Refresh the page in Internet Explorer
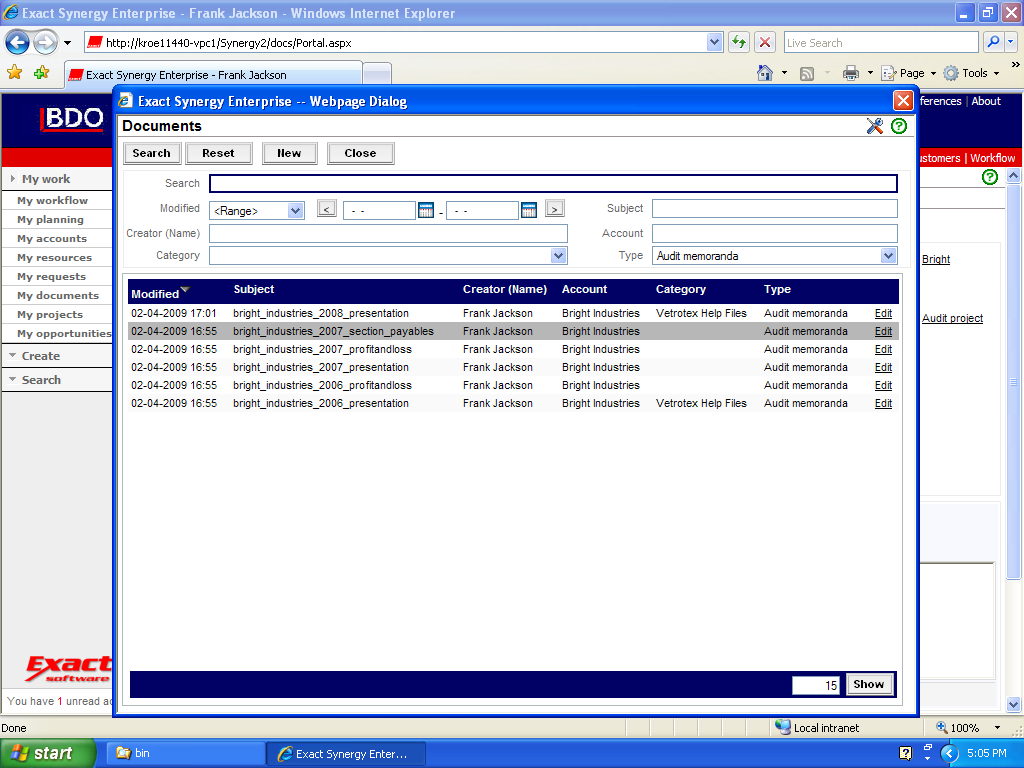Viewport: 1024px width, 768px height. tap(739, 42)
